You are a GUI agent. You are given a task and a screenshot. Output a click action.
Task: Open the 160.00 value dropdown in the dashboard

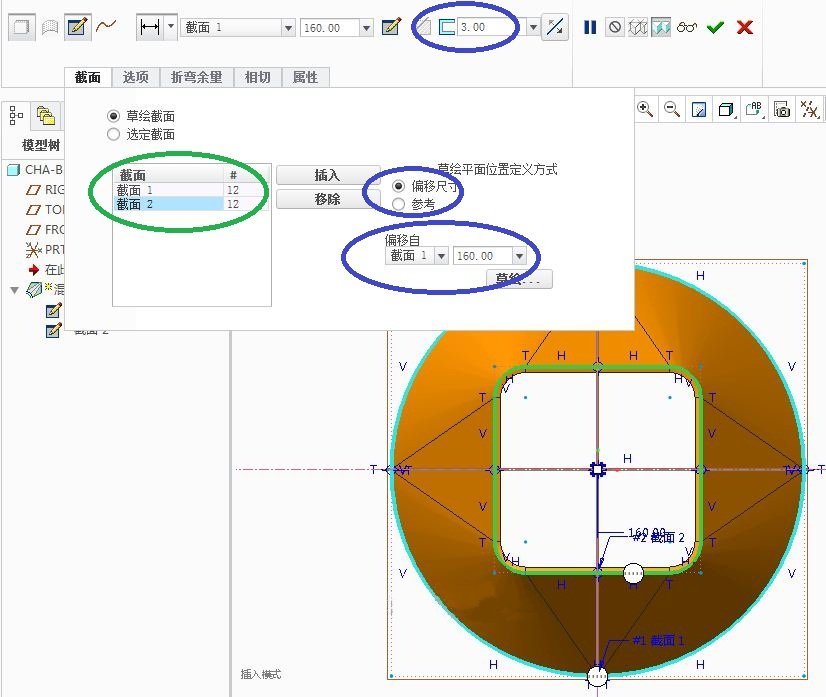pyautogui.click(x=367, y=27)
